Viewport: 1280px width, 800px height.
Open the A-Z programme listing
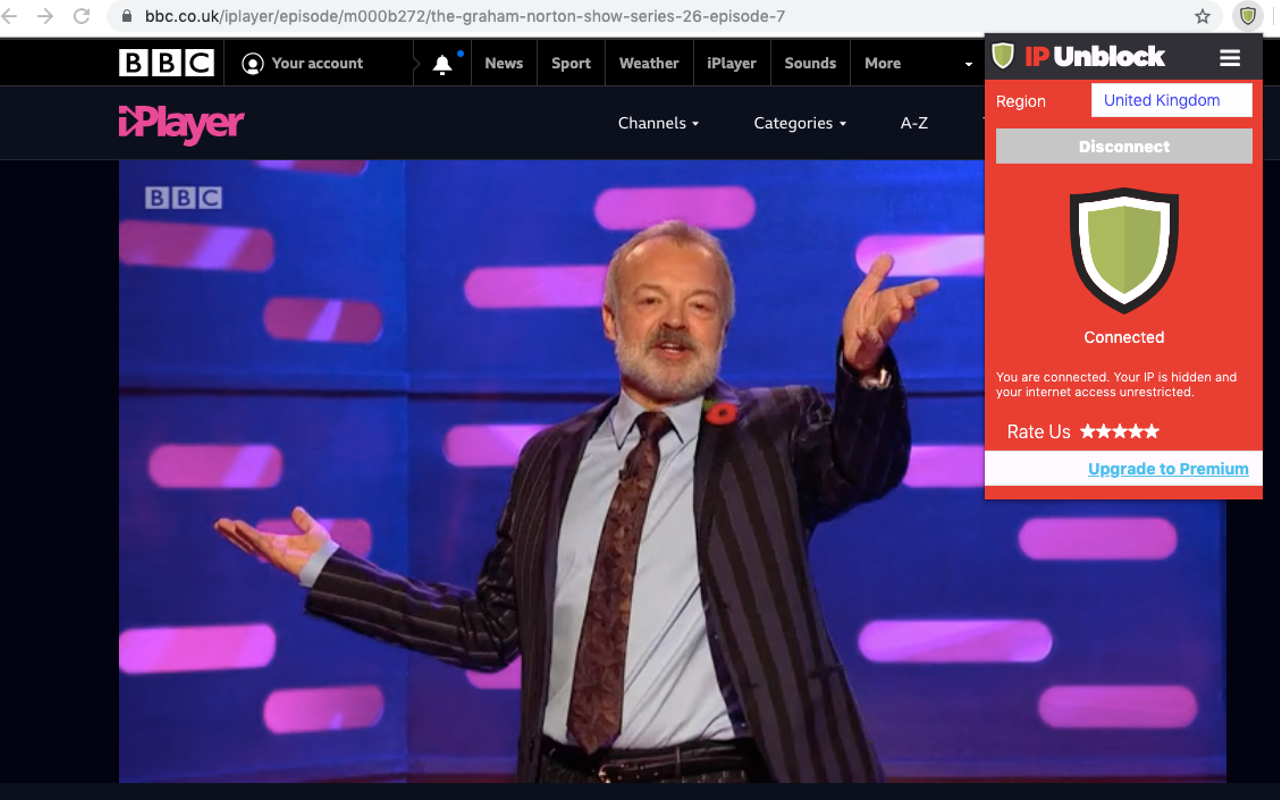[914, 123]
